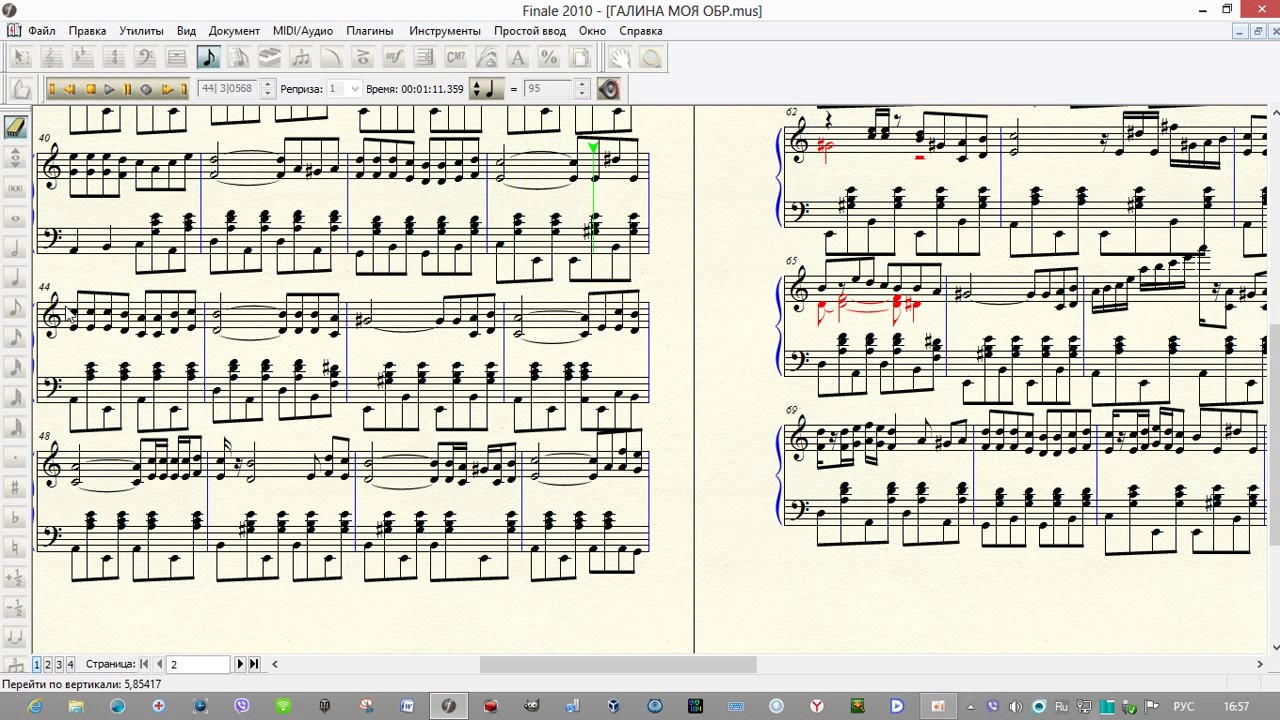1280x720 pixels.
Task: Toggle the tie in entry palette
Action: tap(15, 637)
